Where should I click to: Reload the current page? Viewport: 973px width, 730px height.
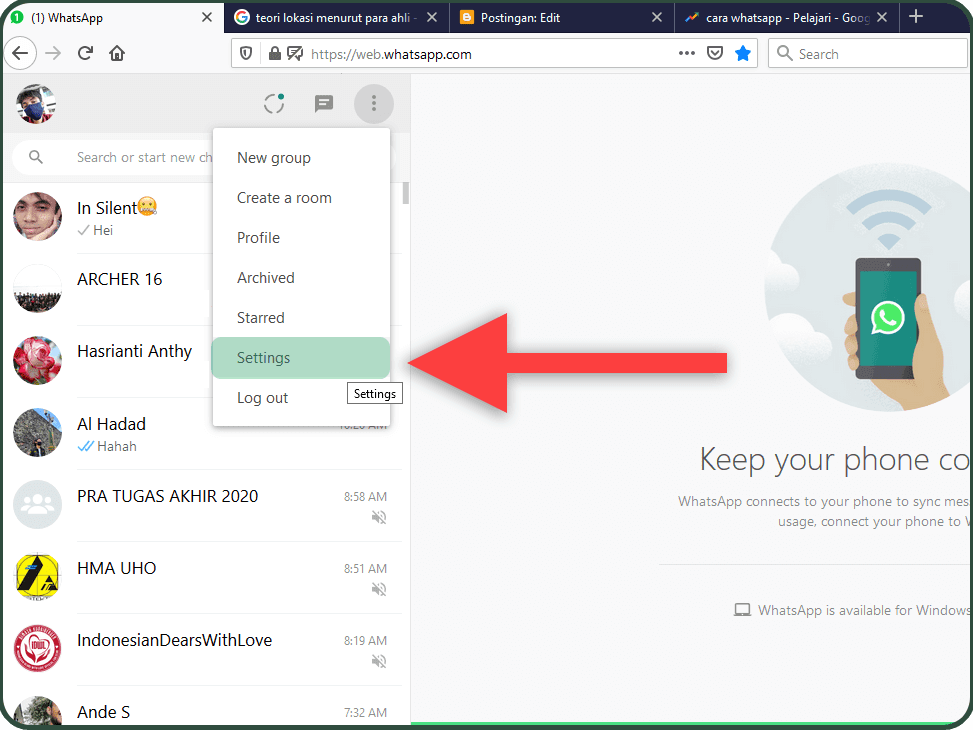pyautogui.click(x=86, y=53)
